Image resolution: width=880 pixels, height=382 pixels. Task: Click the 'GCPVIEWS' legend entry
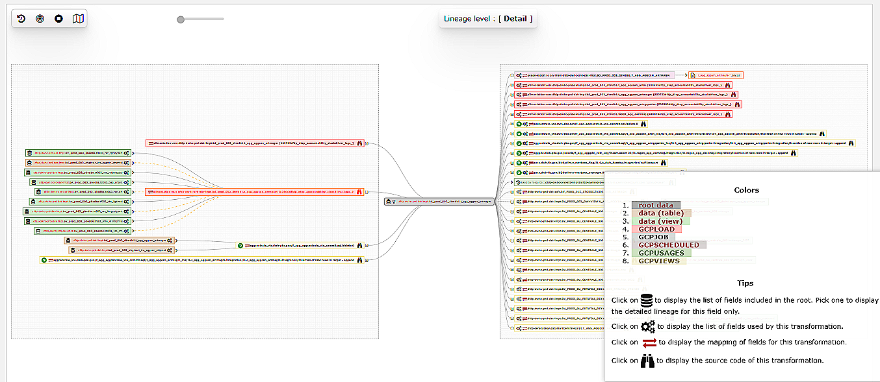coord(659,261)
